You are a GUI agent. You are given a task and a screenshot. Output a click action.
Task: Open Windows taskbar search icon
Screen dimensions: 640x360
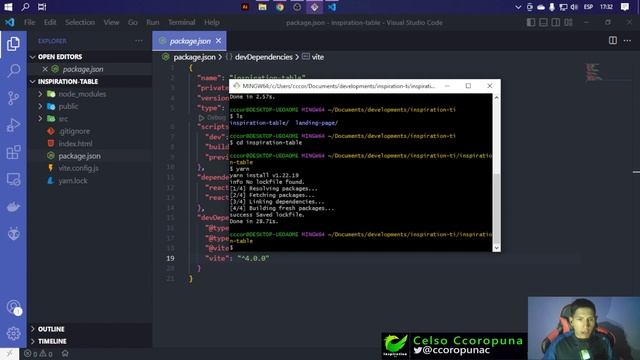tap(25, 7)
